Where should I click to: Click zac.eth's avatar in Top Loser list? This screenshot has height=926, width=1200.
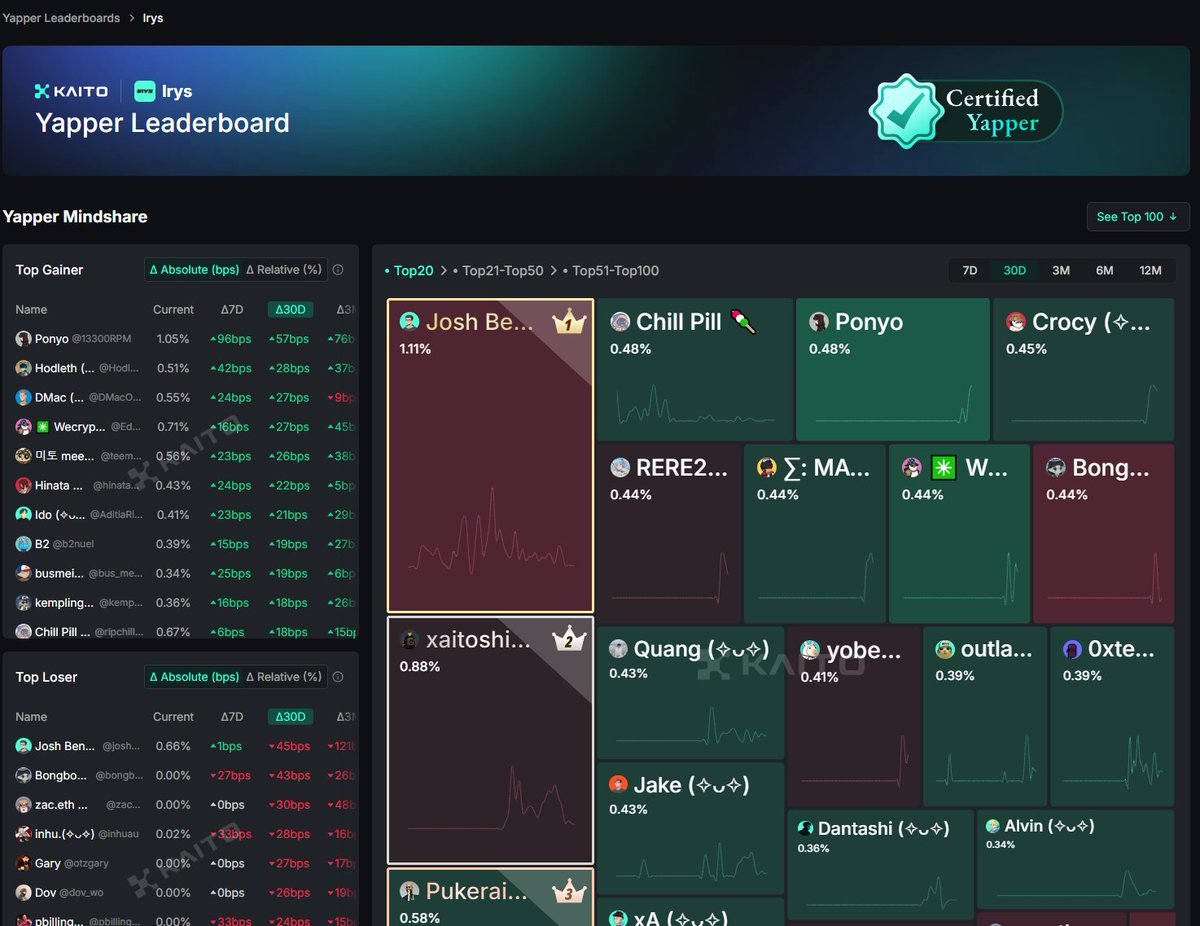click(x=23, y=804)
